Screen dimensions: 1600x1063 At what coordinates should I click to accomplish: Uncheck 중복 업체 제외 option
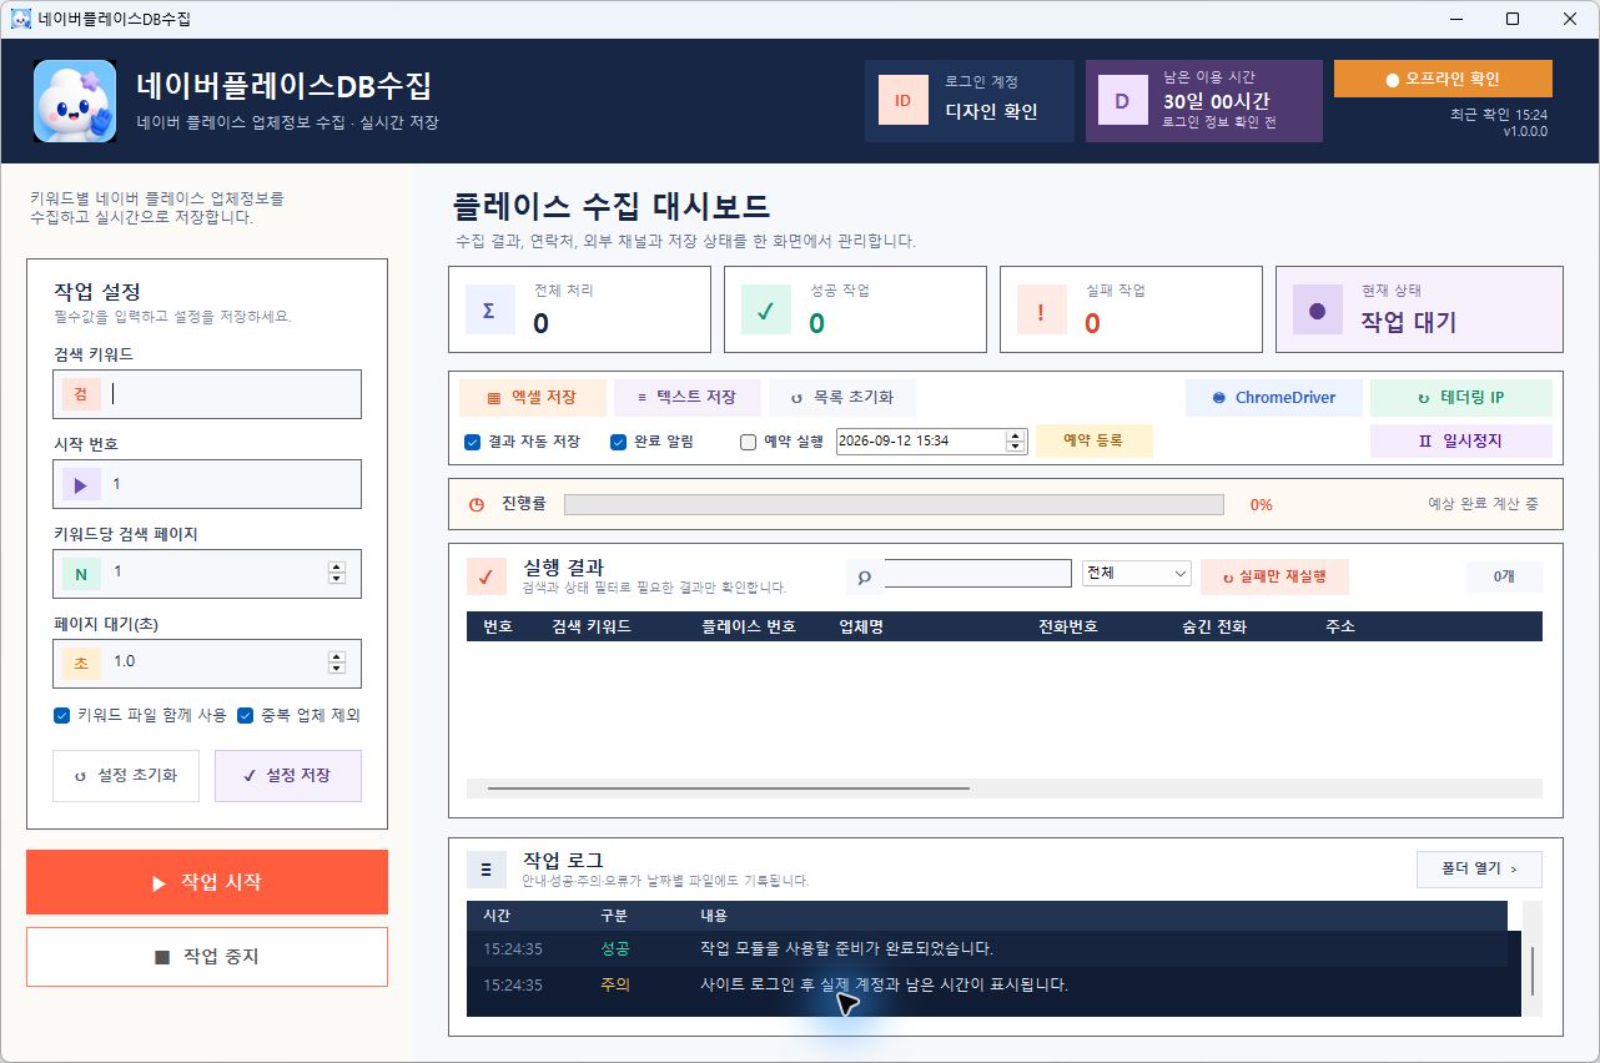(245, 715)
